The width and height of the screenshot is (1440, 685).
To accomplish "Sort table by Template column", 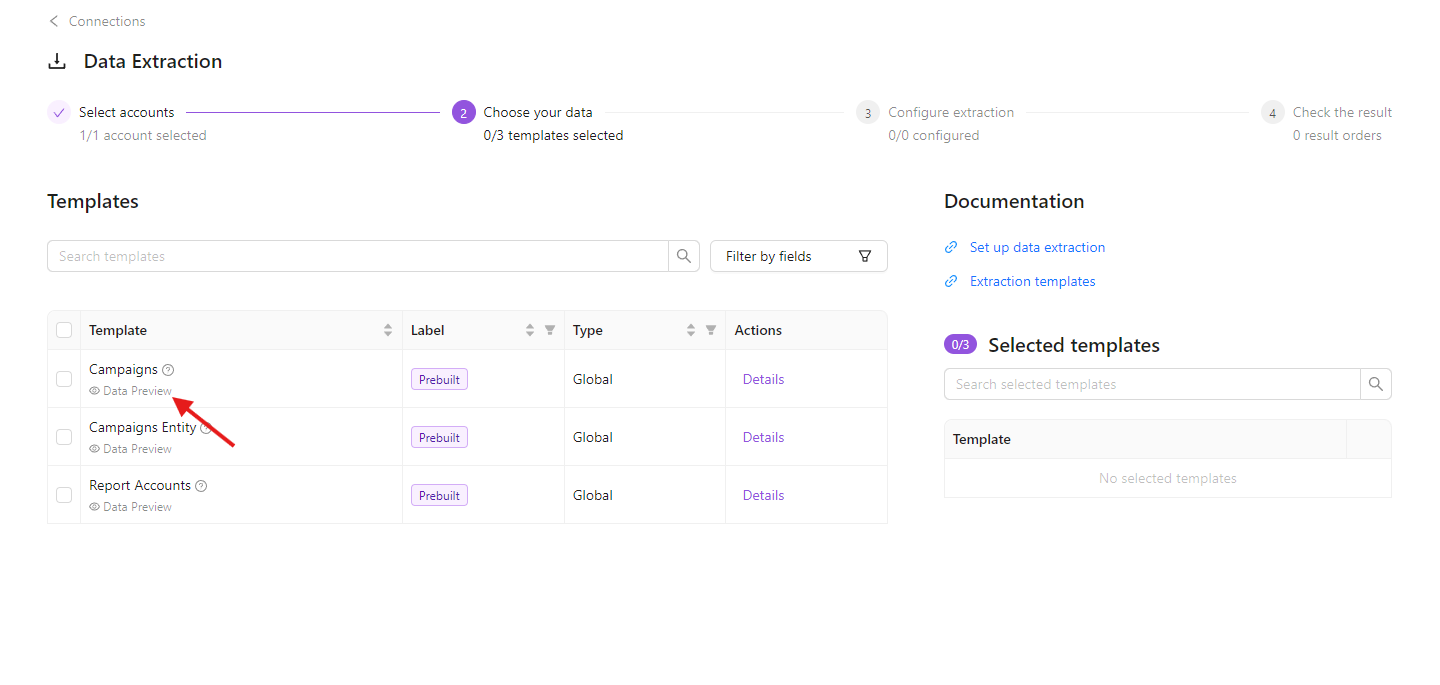I will click(x=388, y=330).
